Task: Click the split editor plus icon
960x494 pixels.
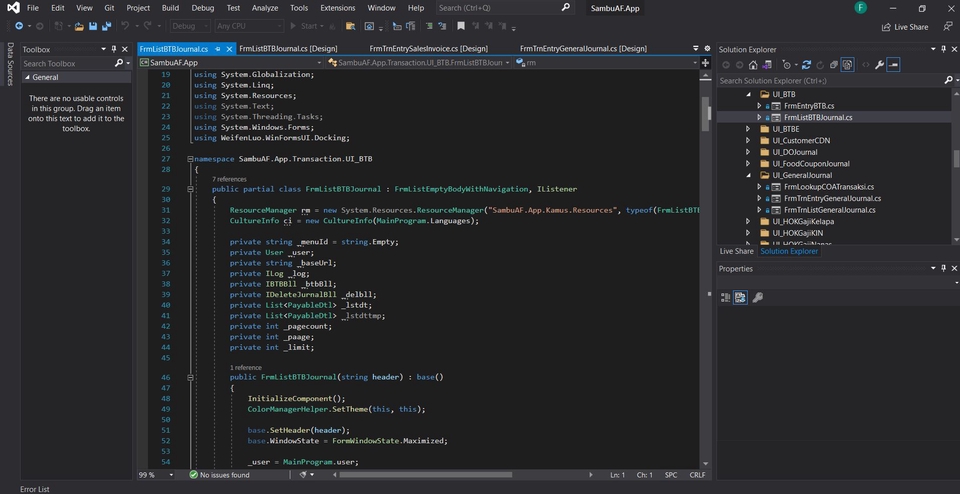Action: [705, 62]
